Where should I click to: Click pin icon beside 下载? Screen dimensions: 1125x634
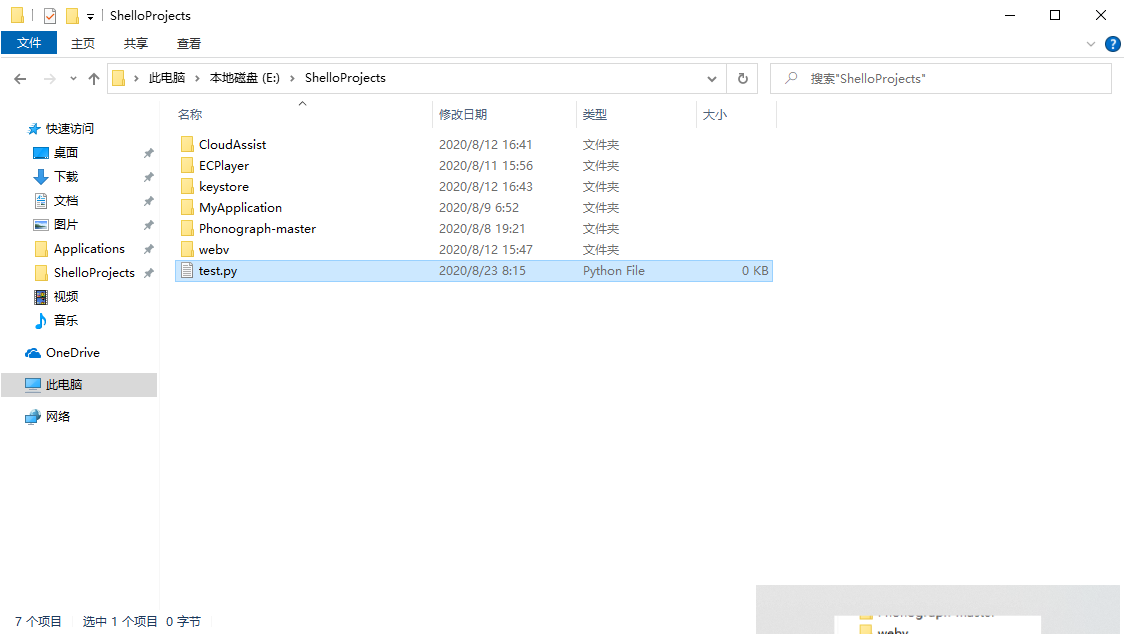coord(149,177)
